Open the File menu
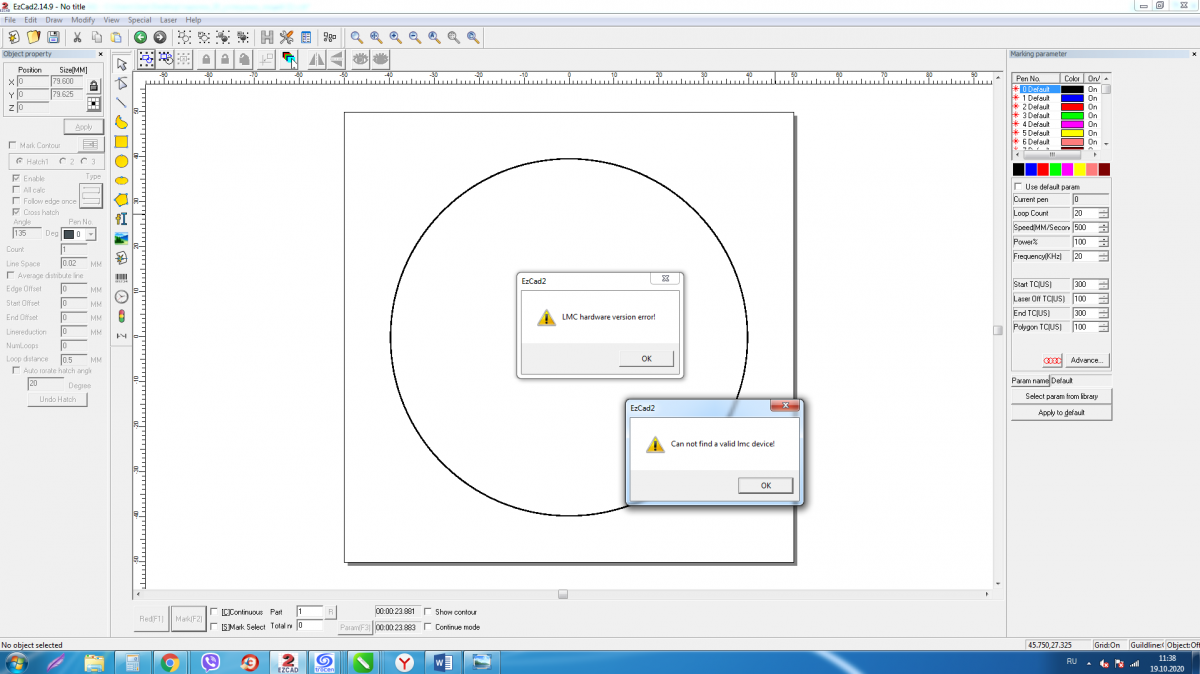1200x674 pixels. point(10,20)
